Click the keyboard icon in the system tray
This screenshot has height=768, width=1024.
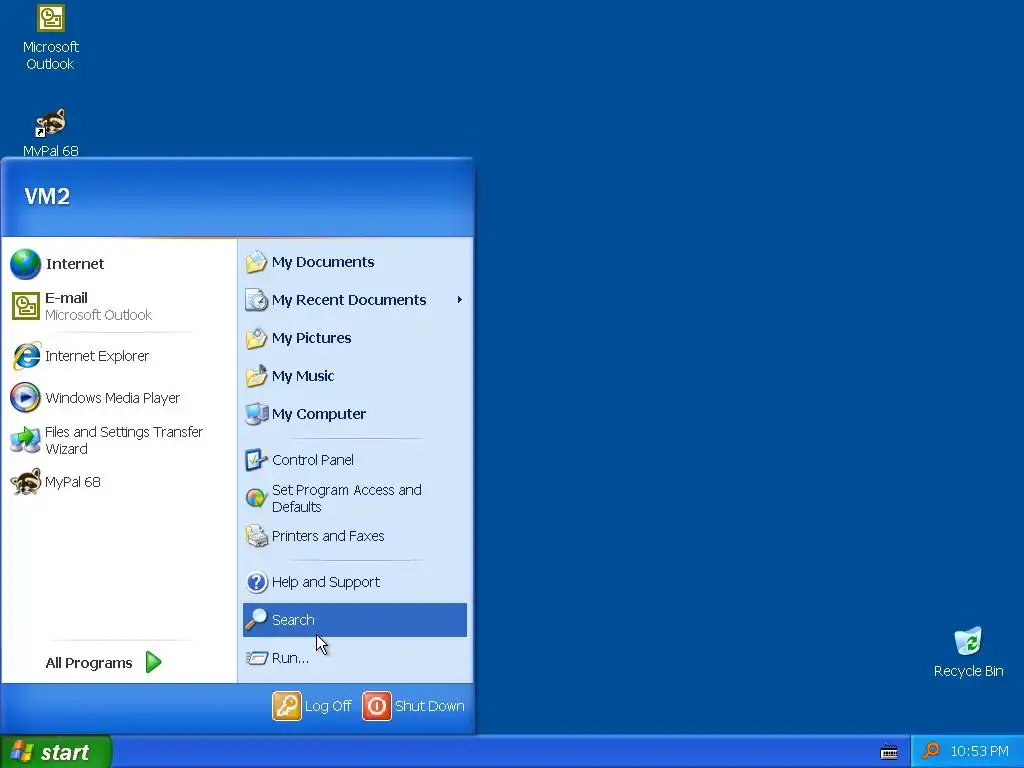coord(889,752)
